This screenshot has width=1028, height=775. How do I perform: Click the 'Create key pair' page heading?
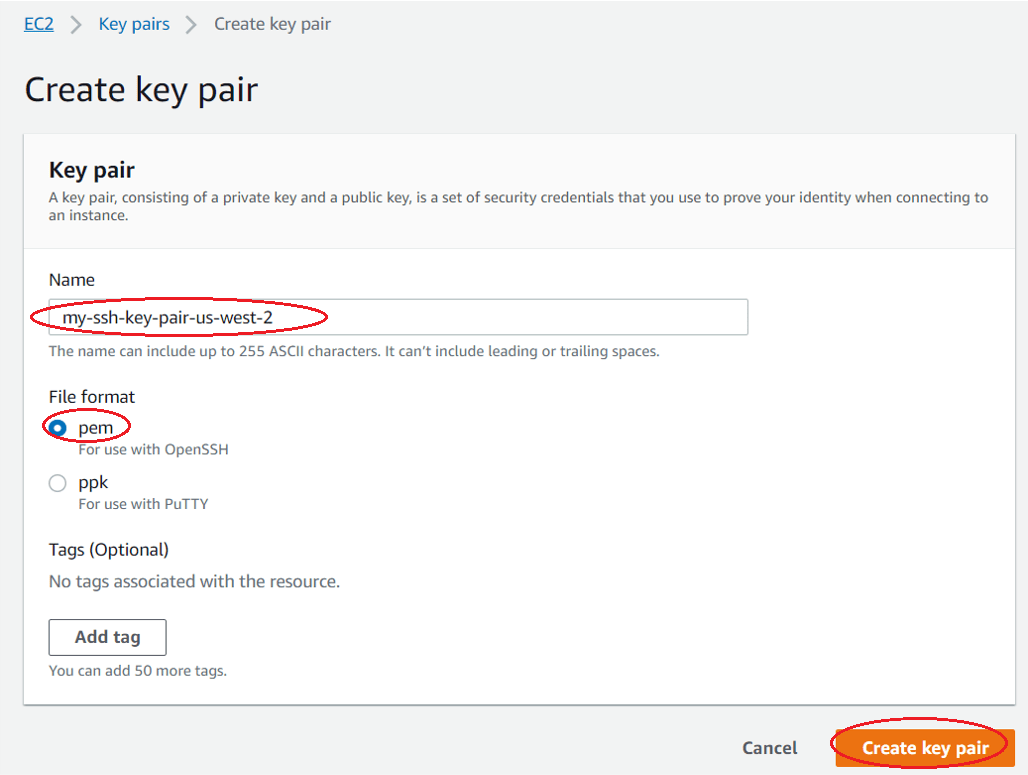(x=141, y=90)
